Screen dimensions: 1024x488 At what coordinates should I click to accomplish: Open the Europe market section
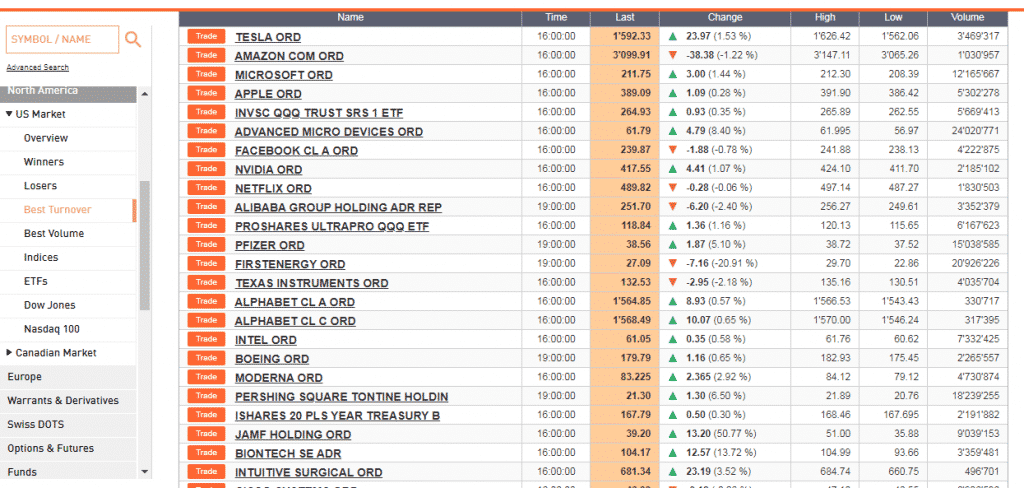point(69,377)
